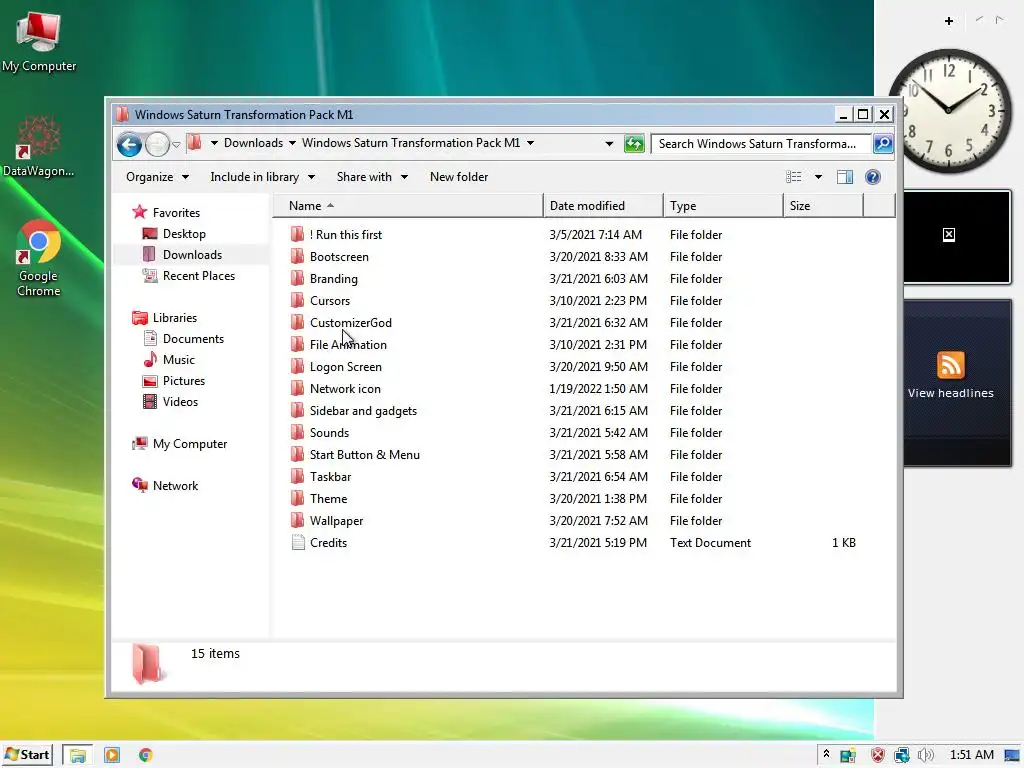Expand view options dropdown arrow
This screenshot has width=1024, height=768.
818,177
